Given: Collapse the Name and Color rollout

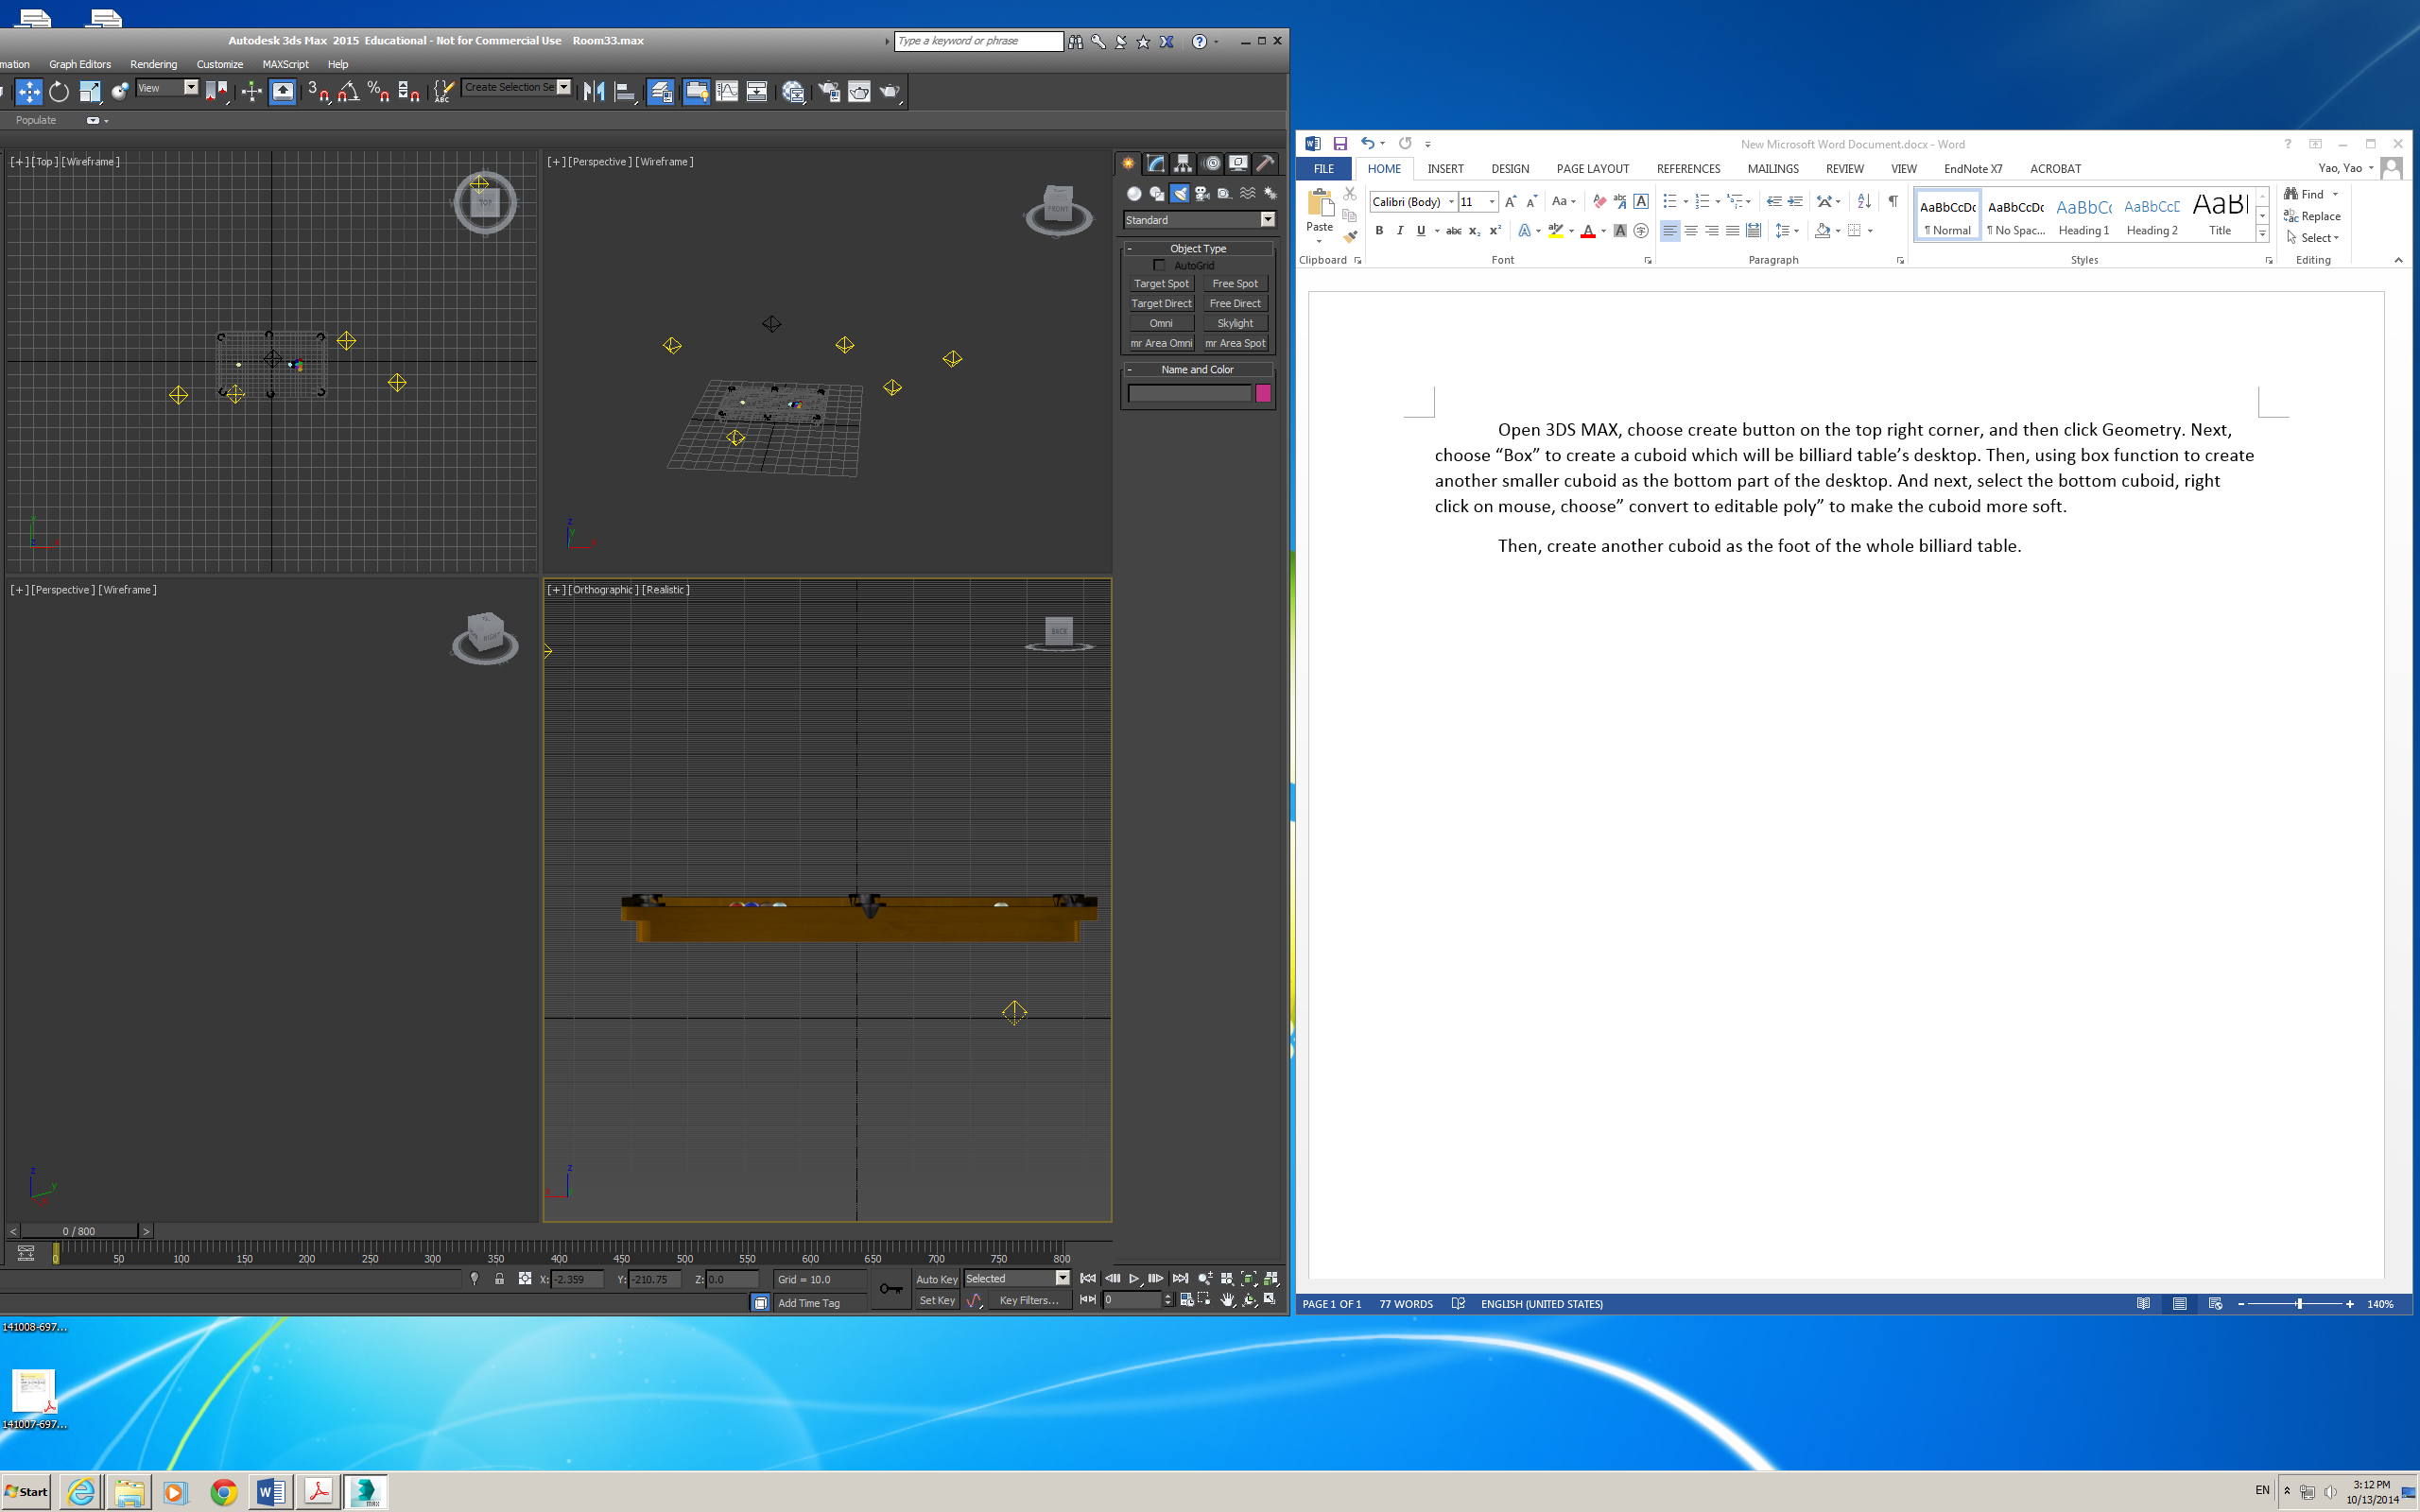Looking at the screenshot, I should pyautogui.click(x=1198, y=369).
